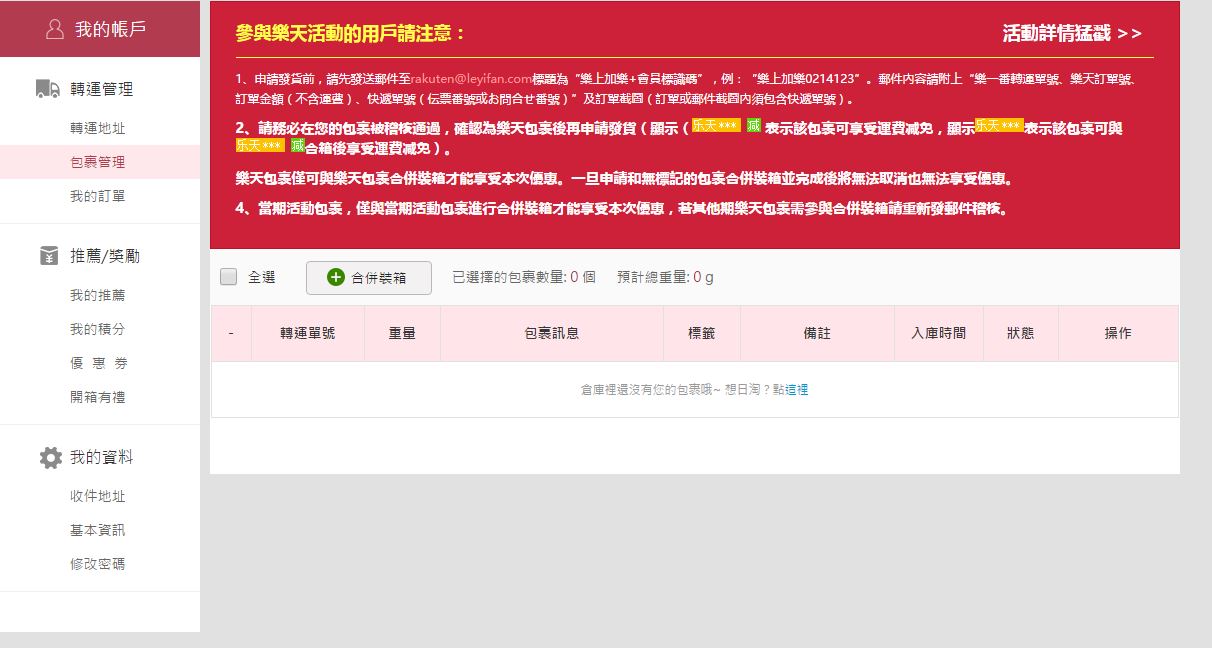The image size is (1212, 648).
Task: Open 我的訂單 in sidebar
Action: tap(98, 196)
